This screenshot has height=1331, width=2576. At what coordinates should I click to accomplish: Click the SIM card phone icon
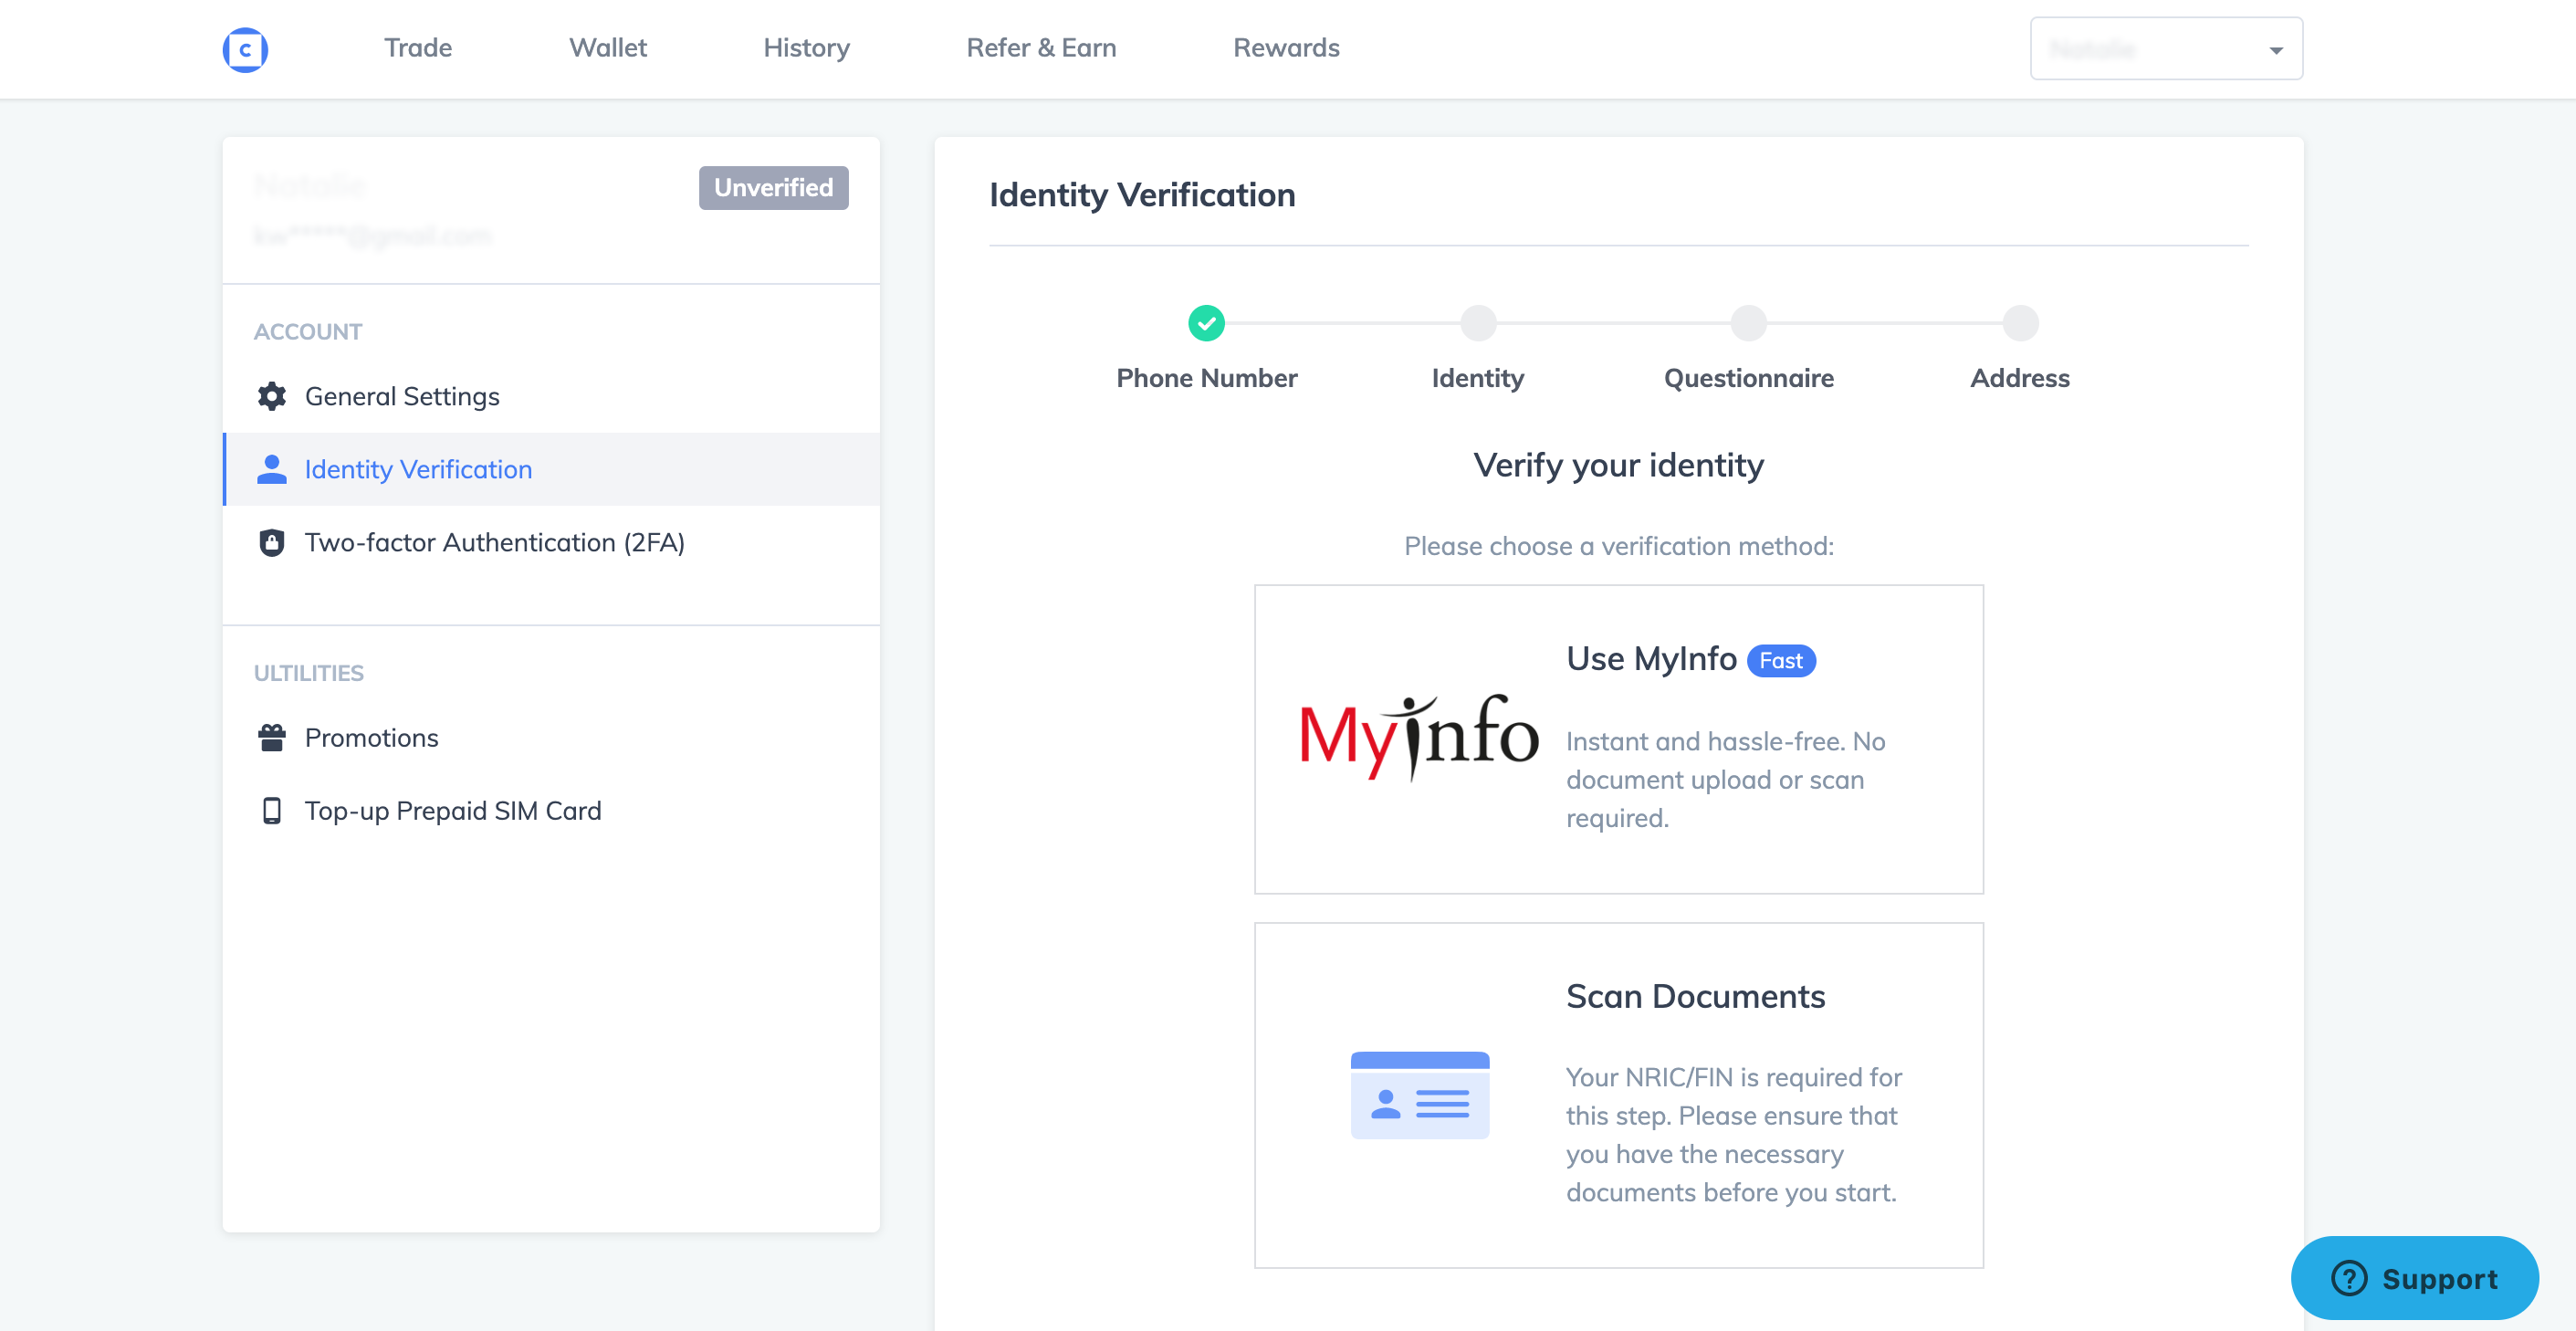271,810
